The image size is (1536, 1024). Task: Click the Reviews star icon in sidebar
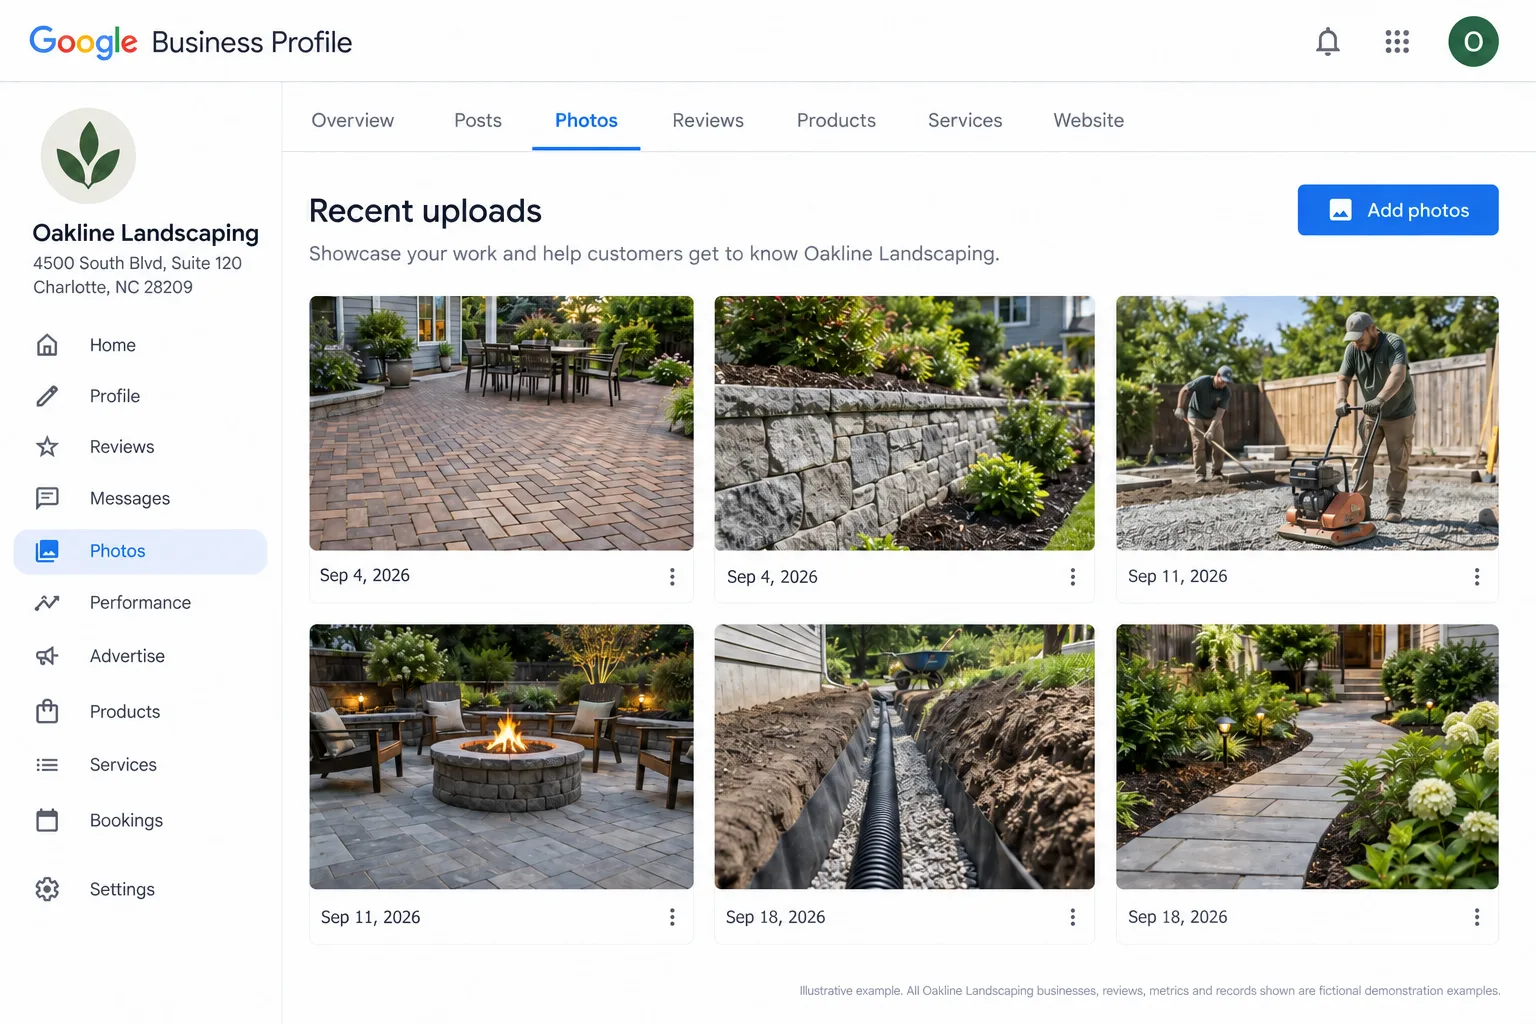coord(47,447)
